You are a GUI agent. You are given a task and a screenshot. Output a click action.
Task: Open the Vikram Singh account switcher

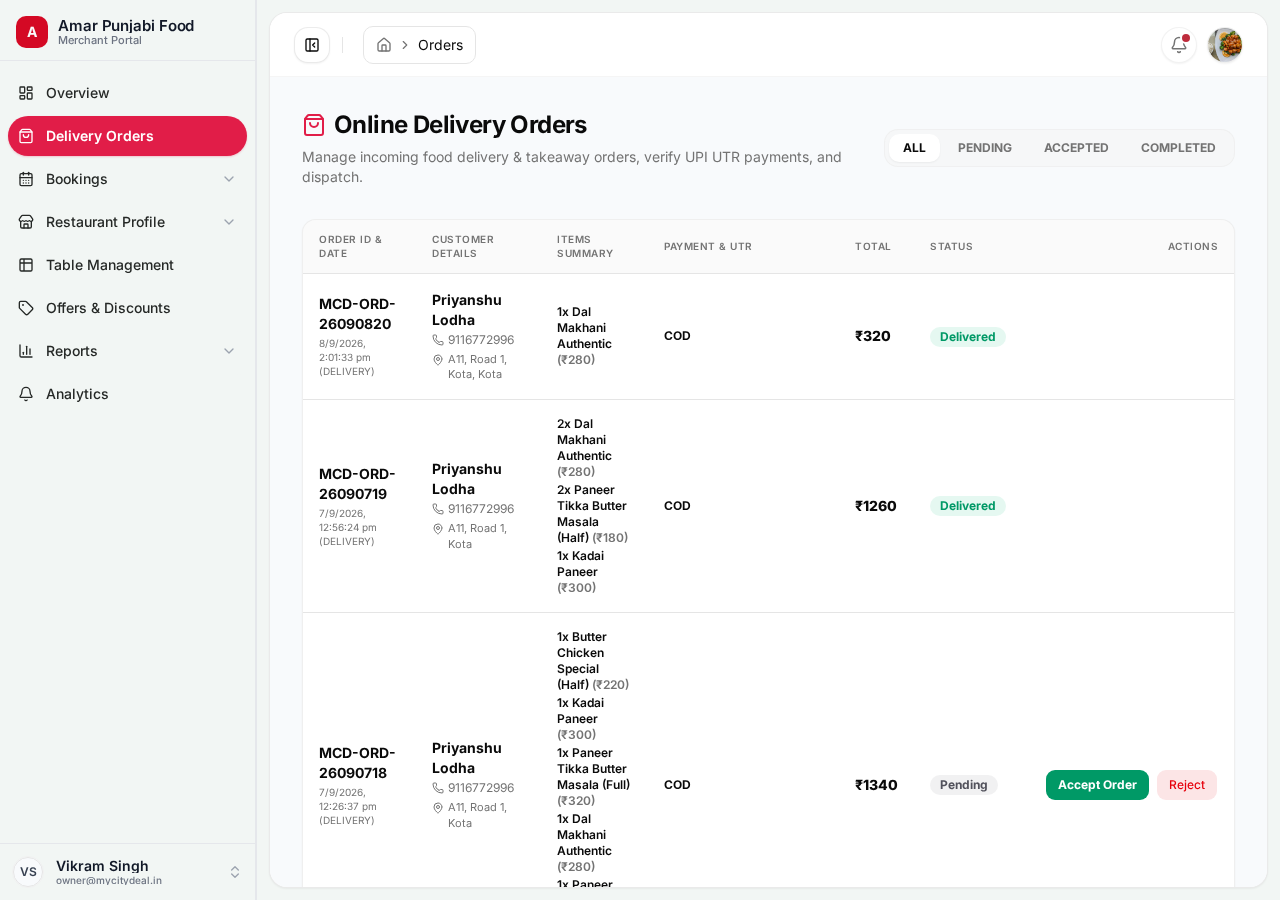[x=128, y=872]
